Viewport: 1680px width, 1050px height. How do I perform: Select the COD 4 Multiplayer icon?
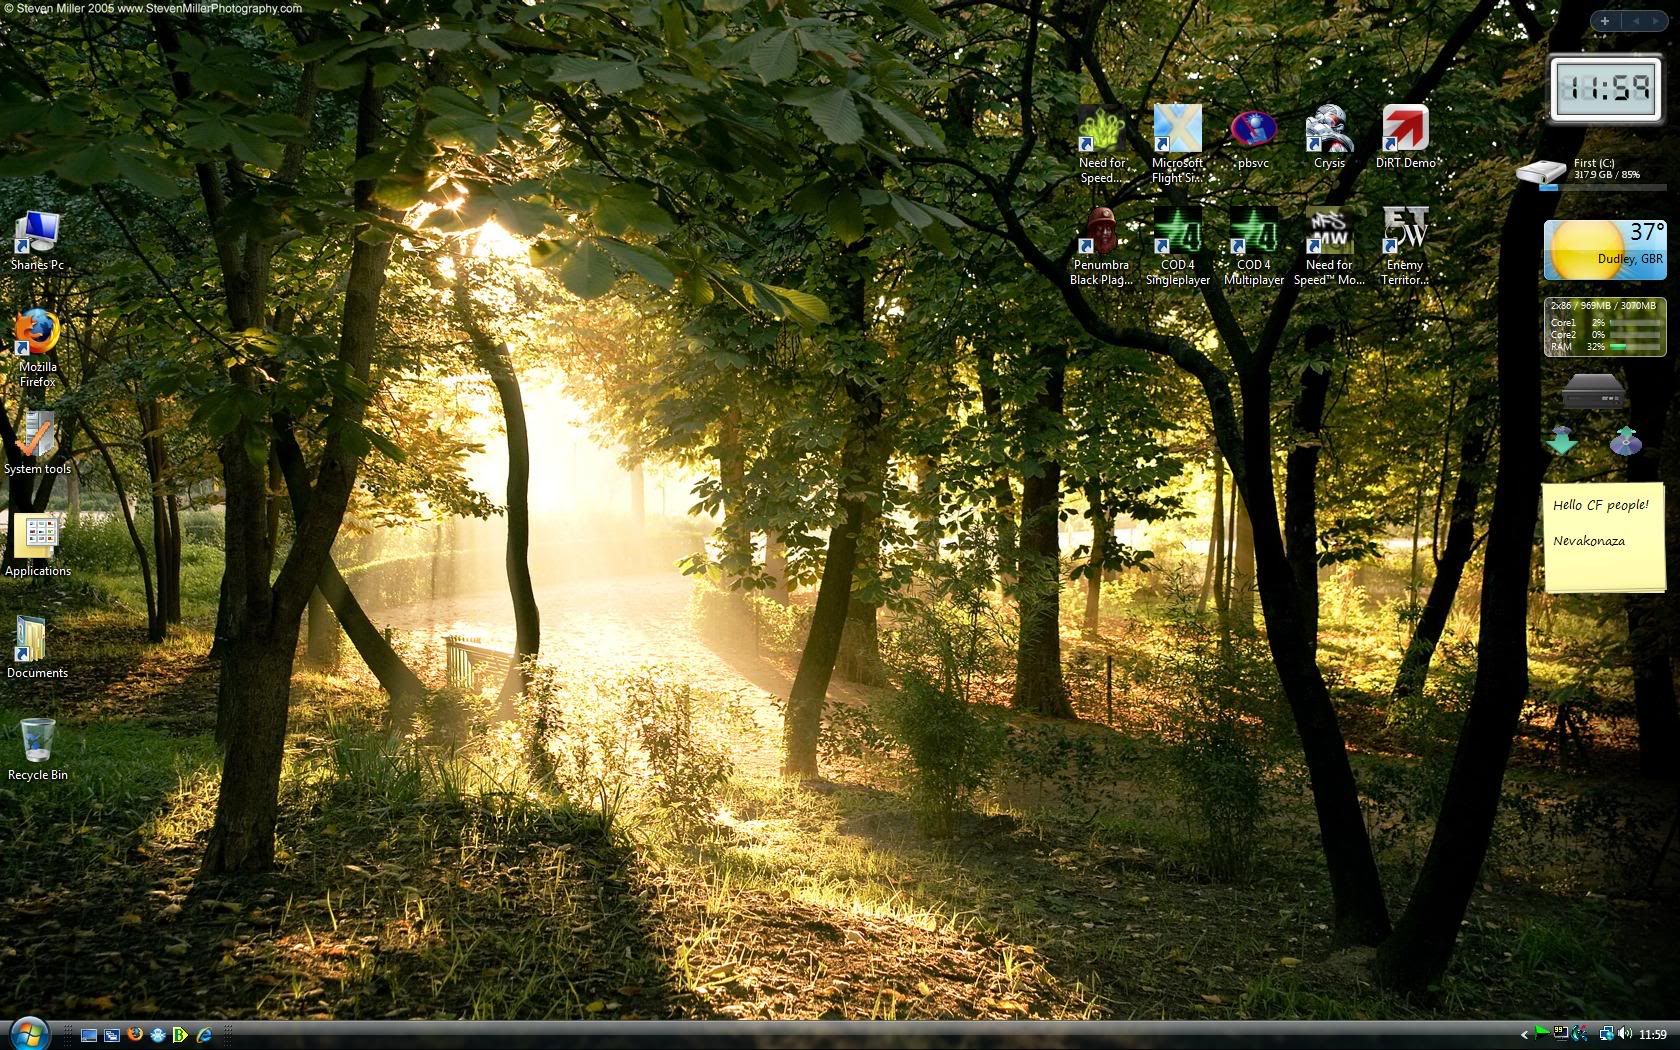1253,247
